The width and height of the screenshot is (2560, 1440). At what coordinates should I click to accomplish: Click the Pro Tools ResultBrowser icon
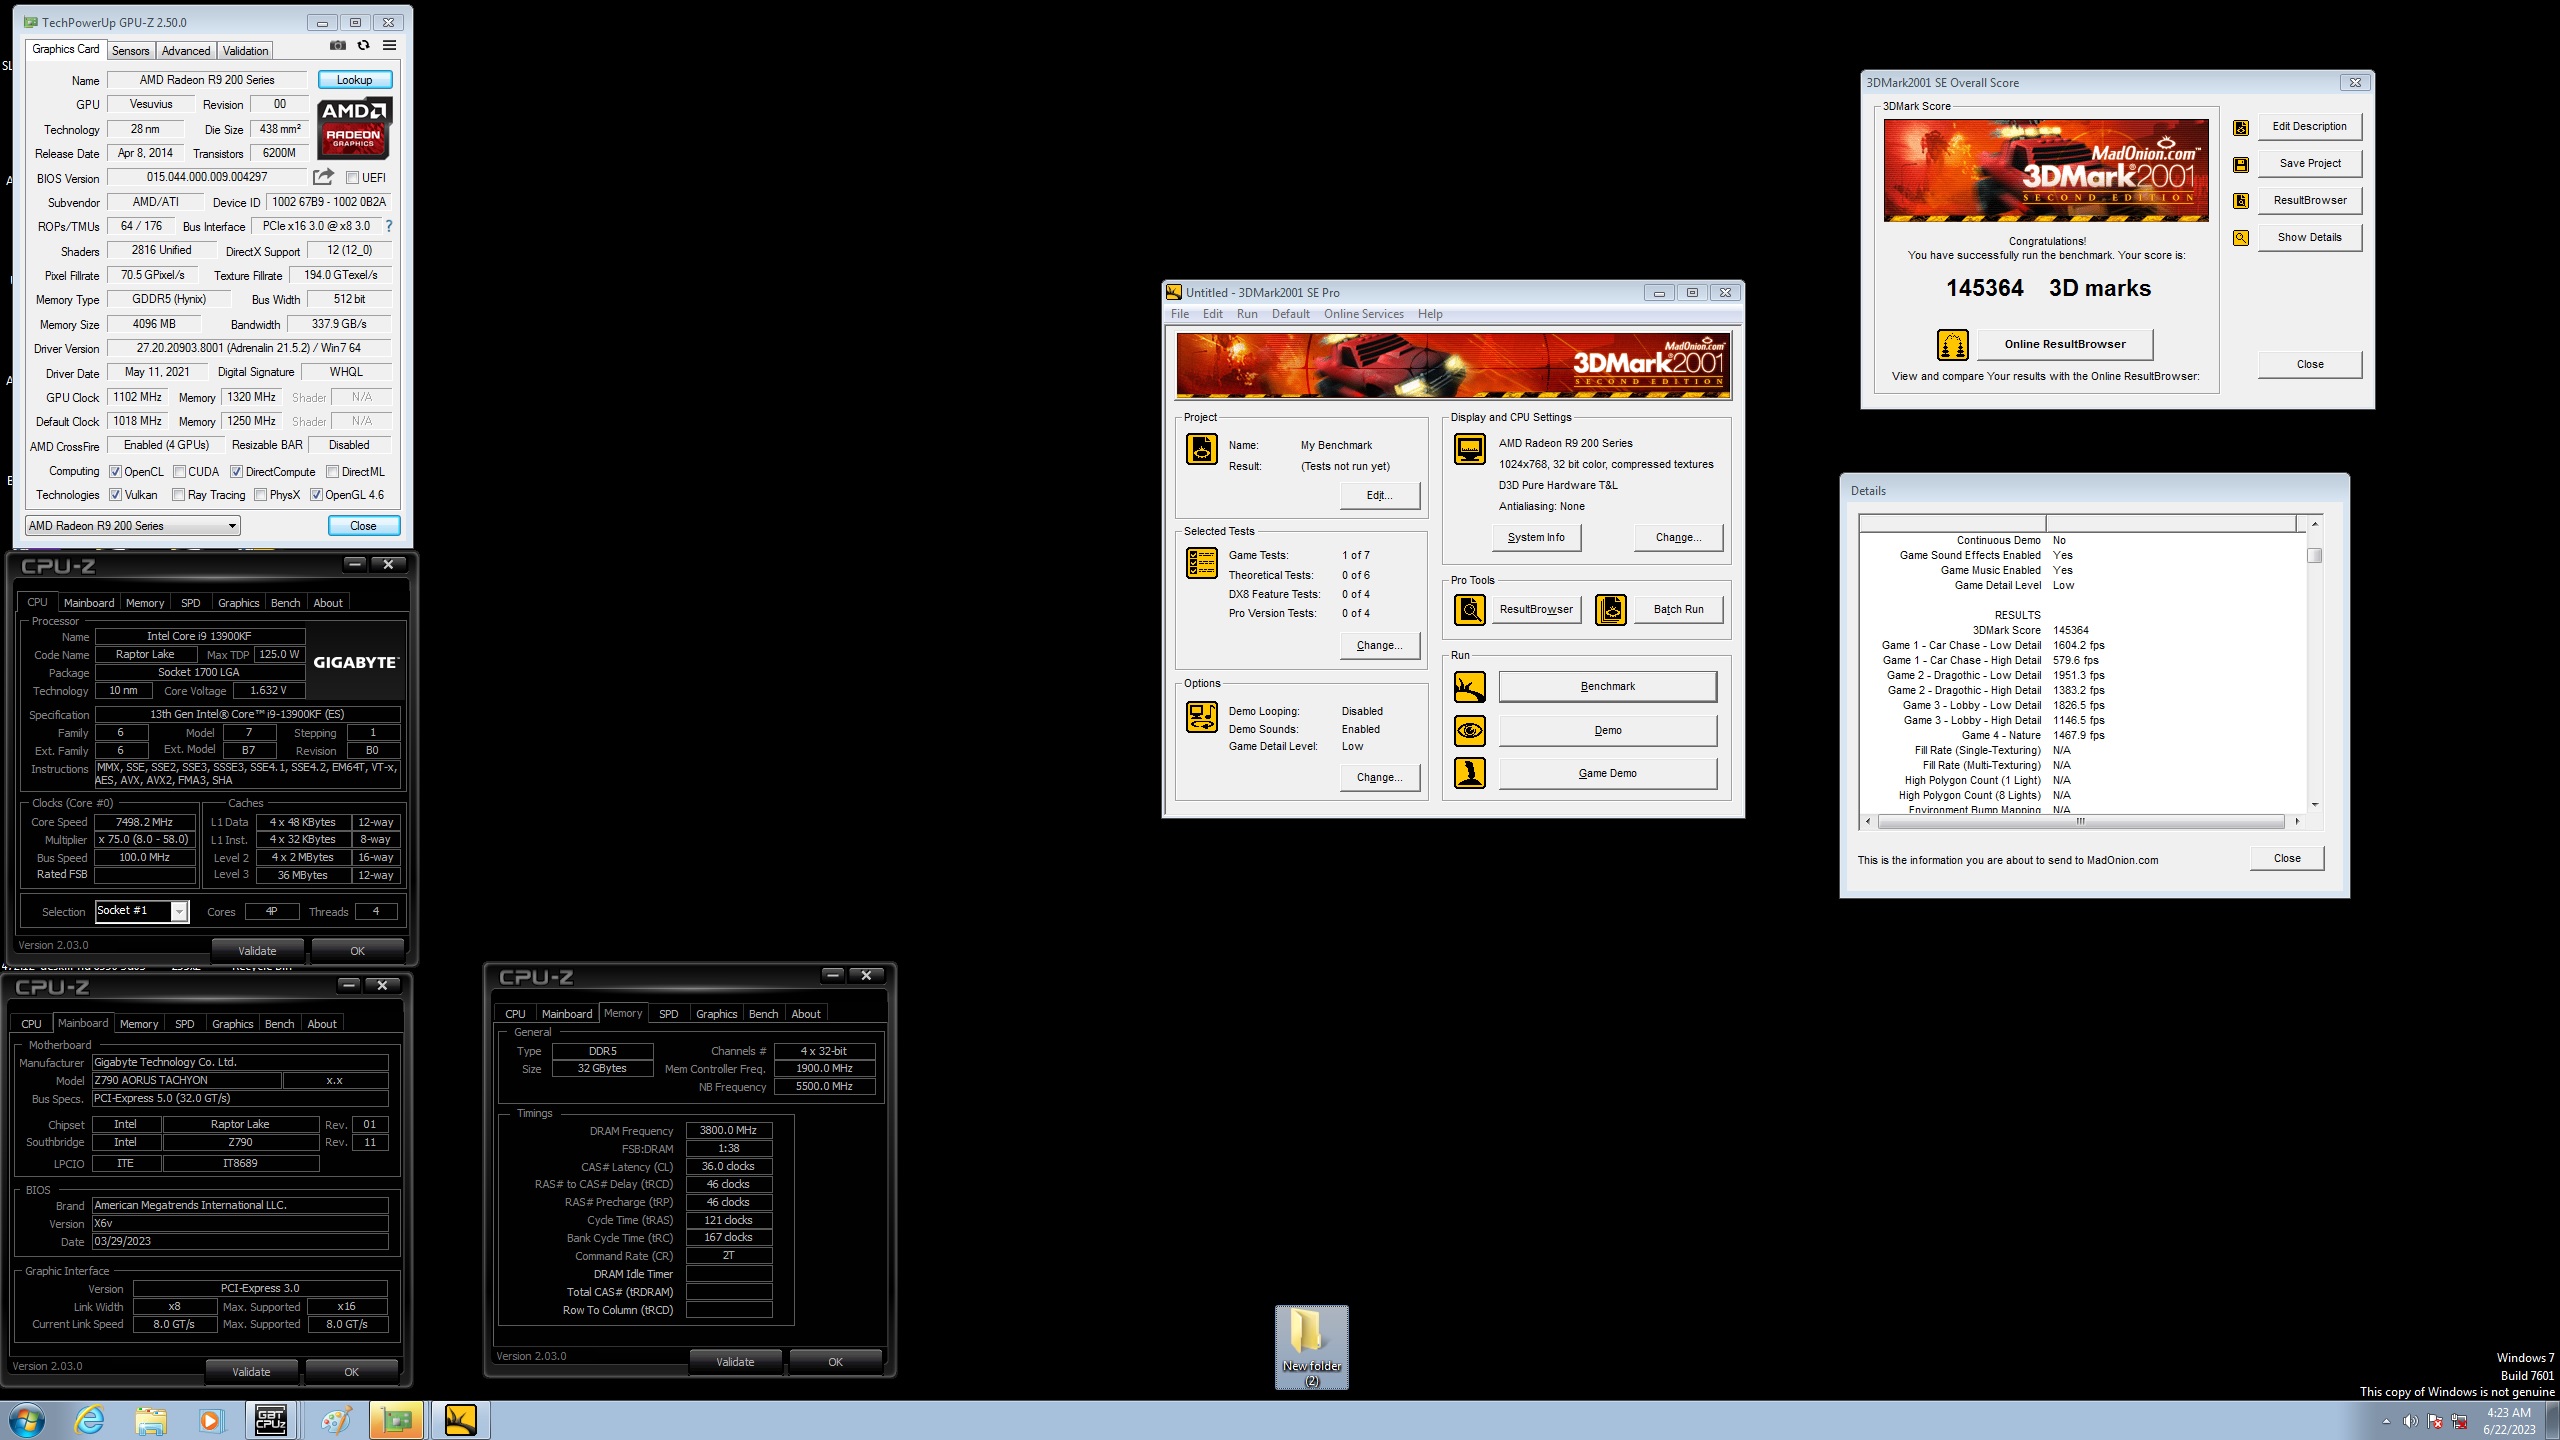[1469, 609]
